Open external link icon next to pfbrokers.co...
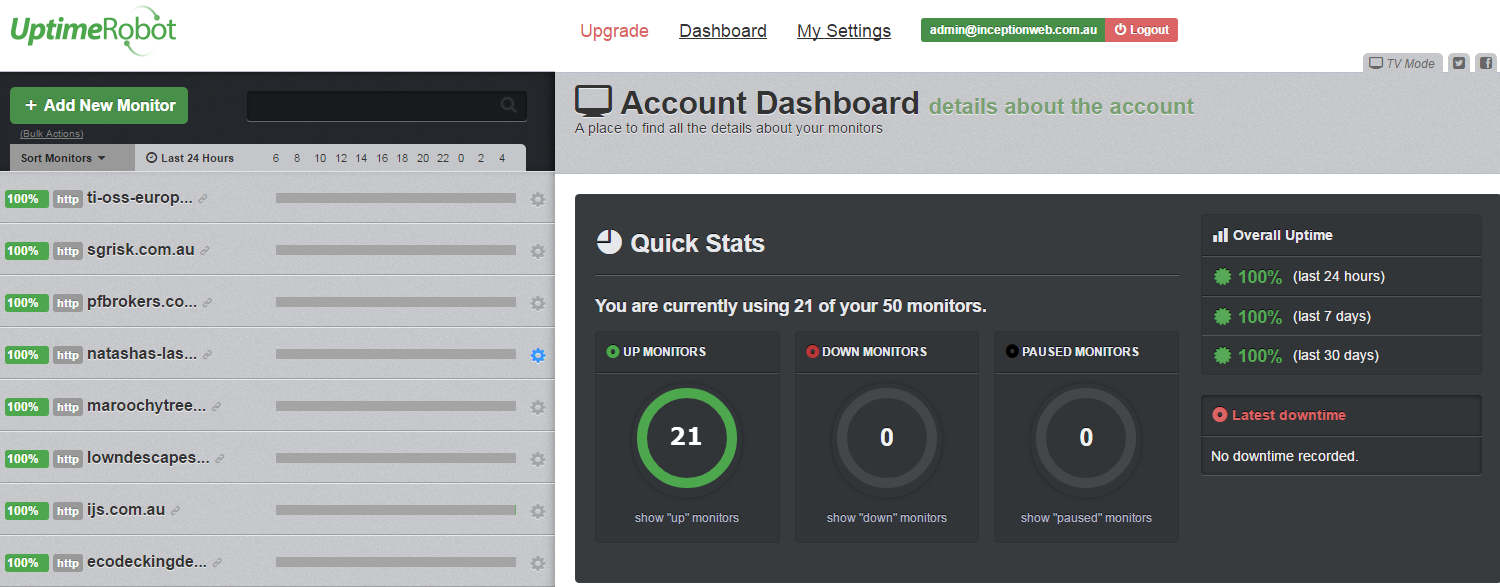Viewport: 1500px width, 587px height. pyautogui.click(x=208, y=303)
